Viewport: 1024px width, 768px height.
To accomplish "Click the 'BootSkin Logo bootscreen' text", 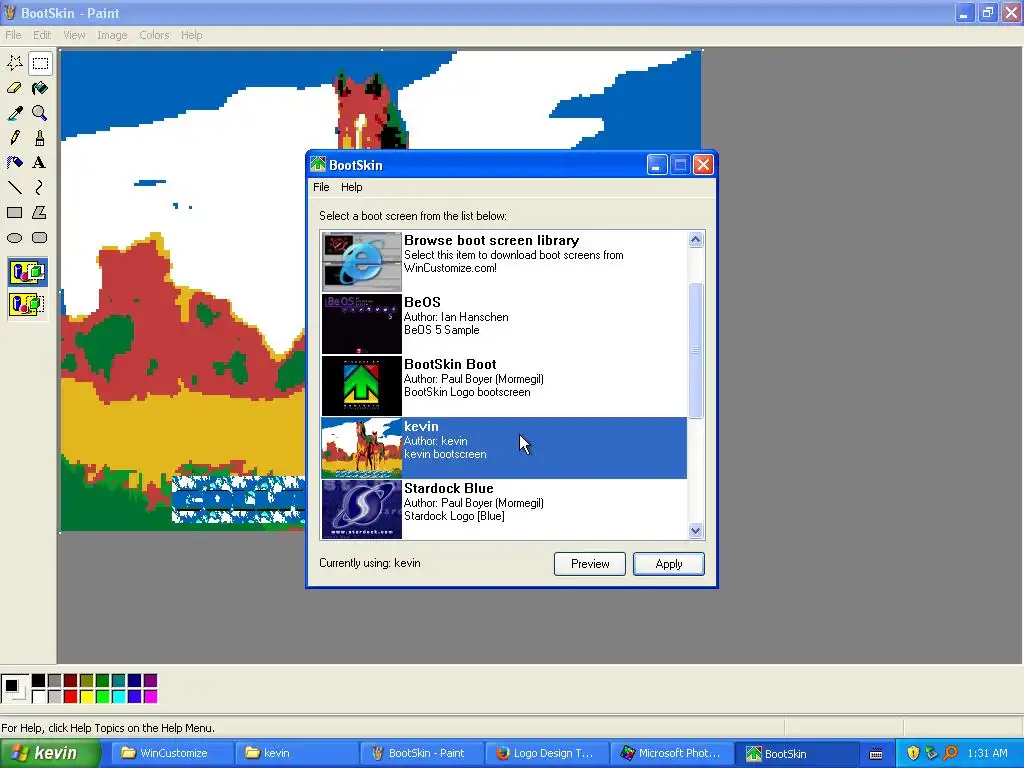I will 467,392.
